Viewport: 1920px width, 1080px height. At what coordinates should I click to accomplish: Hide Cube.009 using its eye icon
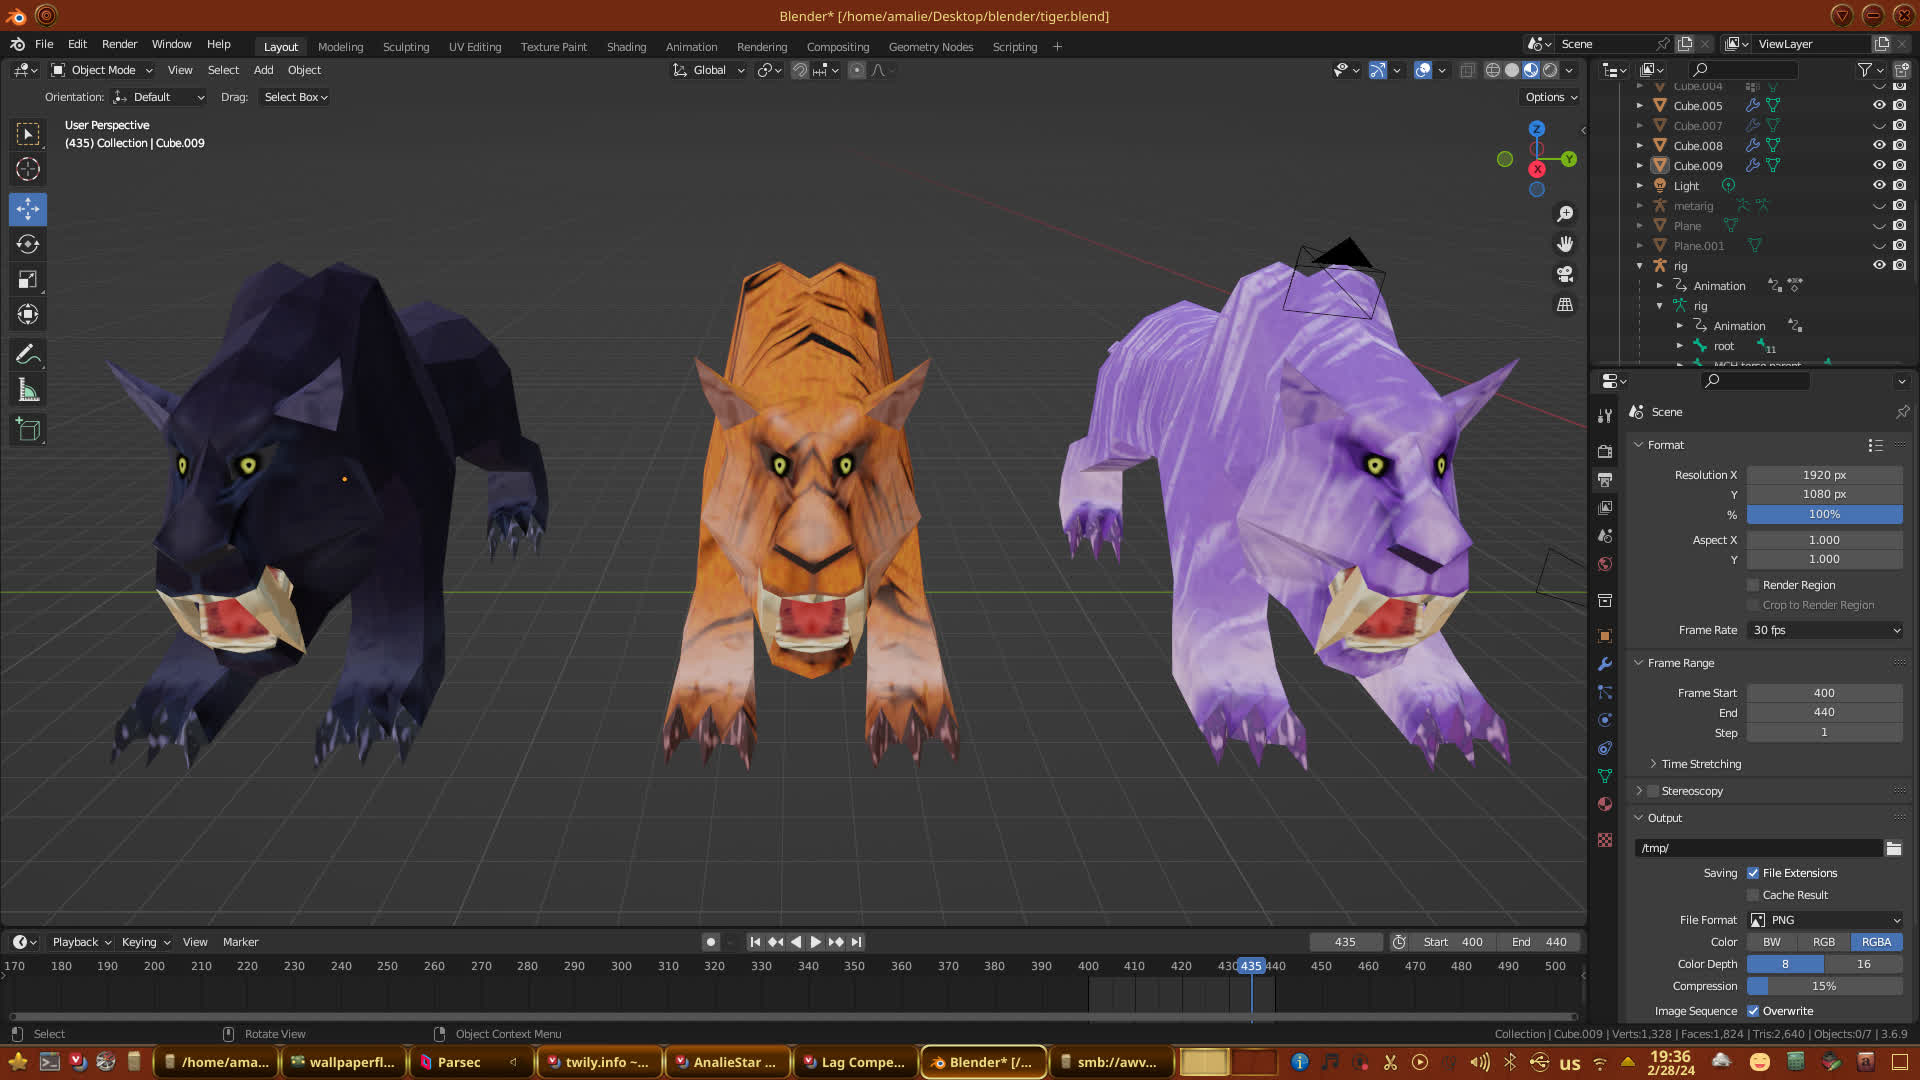click(1879, 165)
